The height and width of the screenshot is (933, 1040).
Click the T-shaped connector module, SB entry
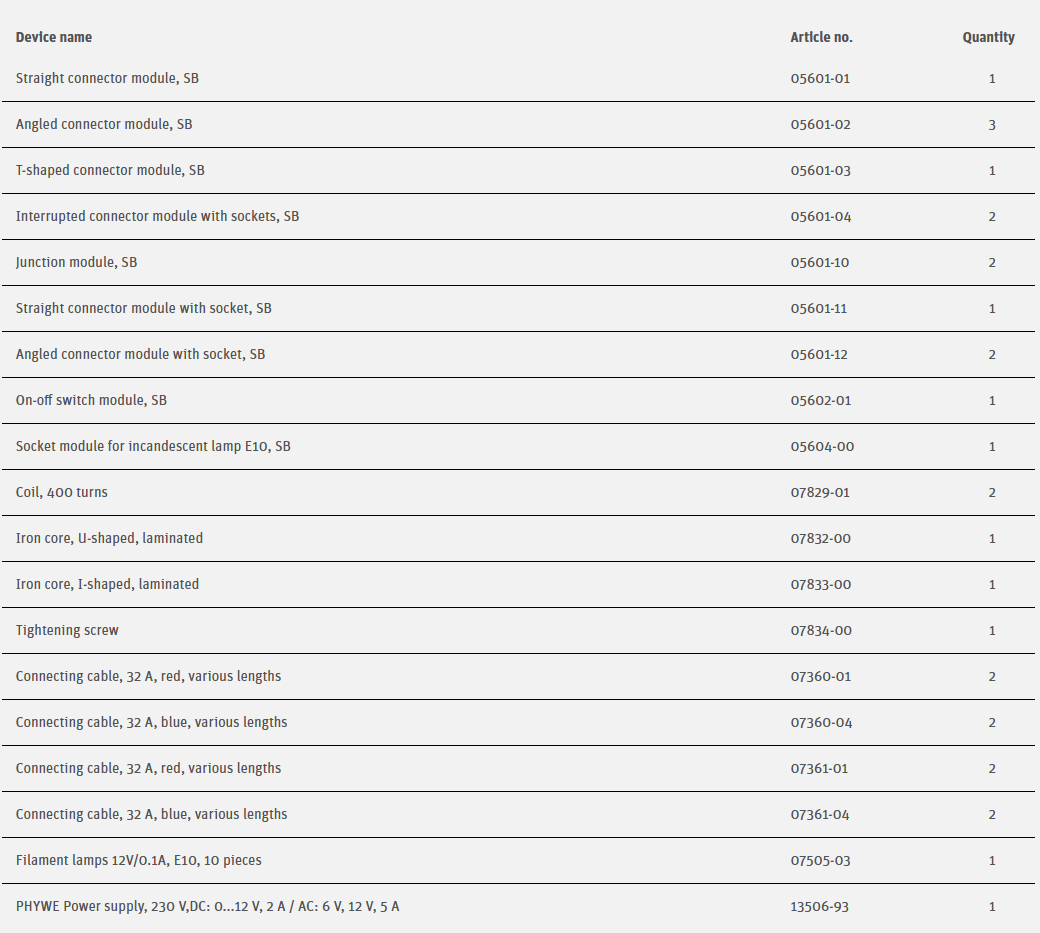click(110, 170)
